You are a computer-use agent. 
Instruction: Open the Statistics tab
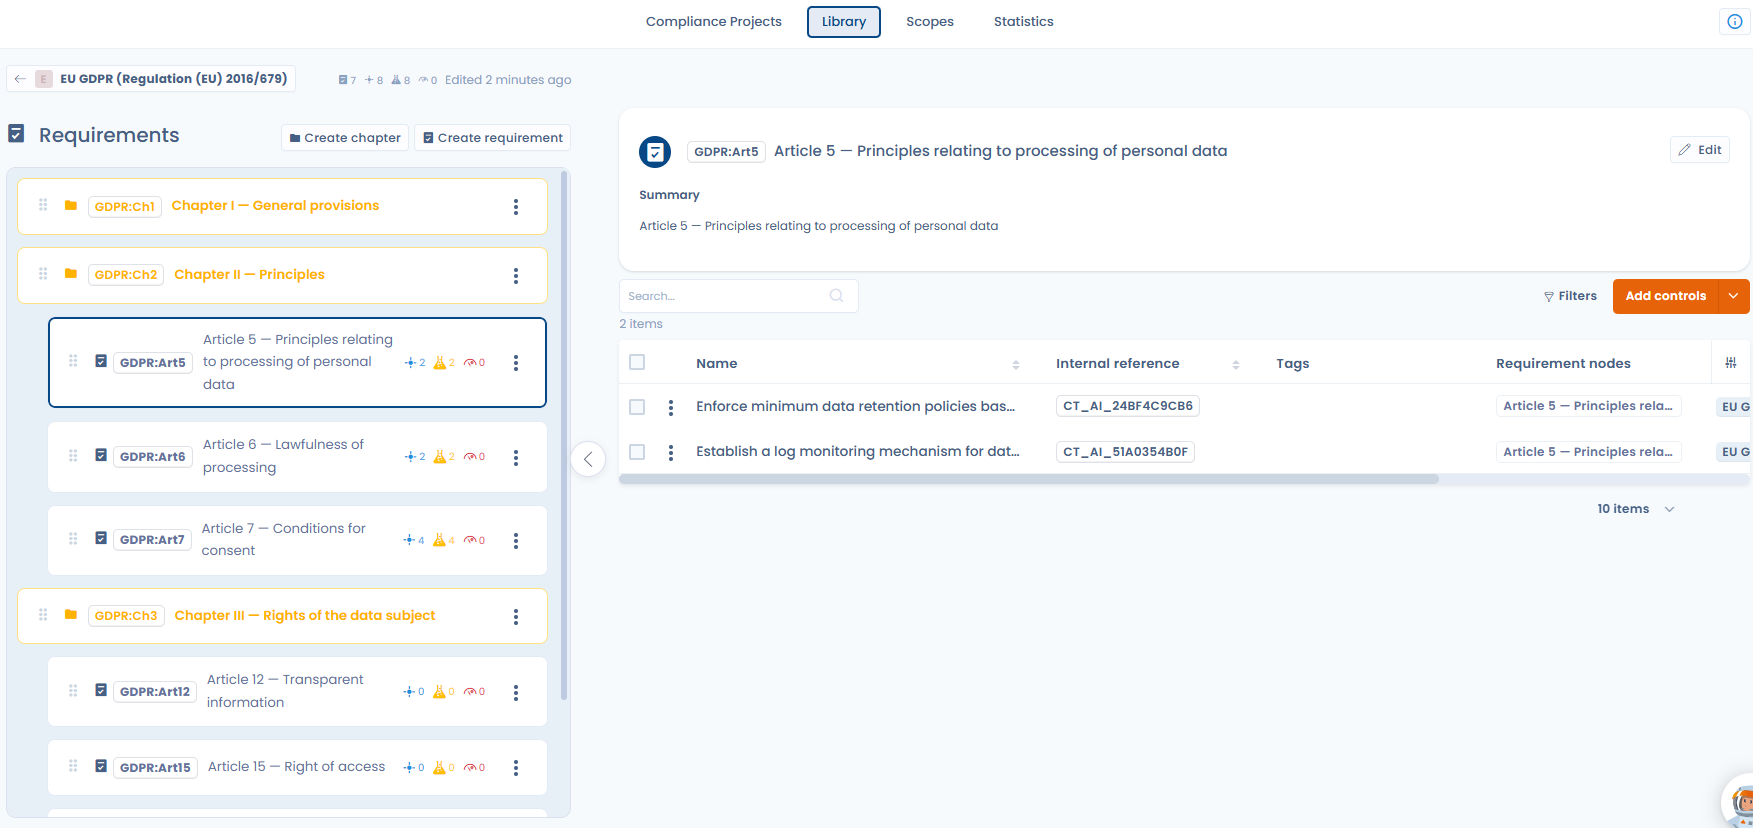coord(1024,22)
